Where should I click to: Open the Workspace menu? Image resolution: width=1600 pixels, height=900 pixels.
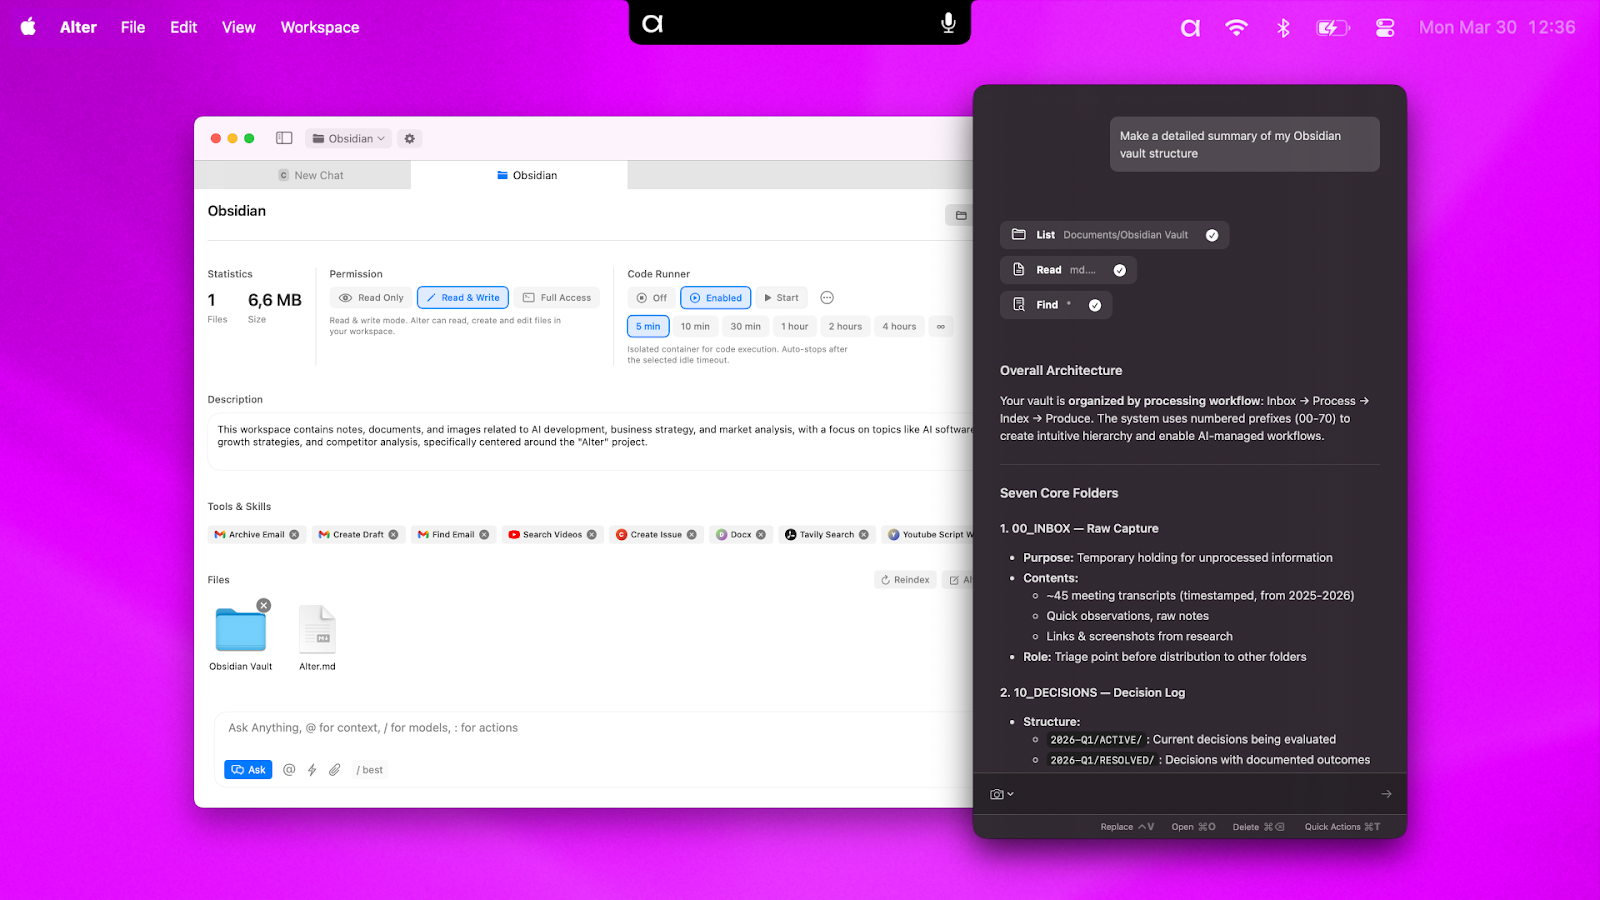tap(319, 27)
